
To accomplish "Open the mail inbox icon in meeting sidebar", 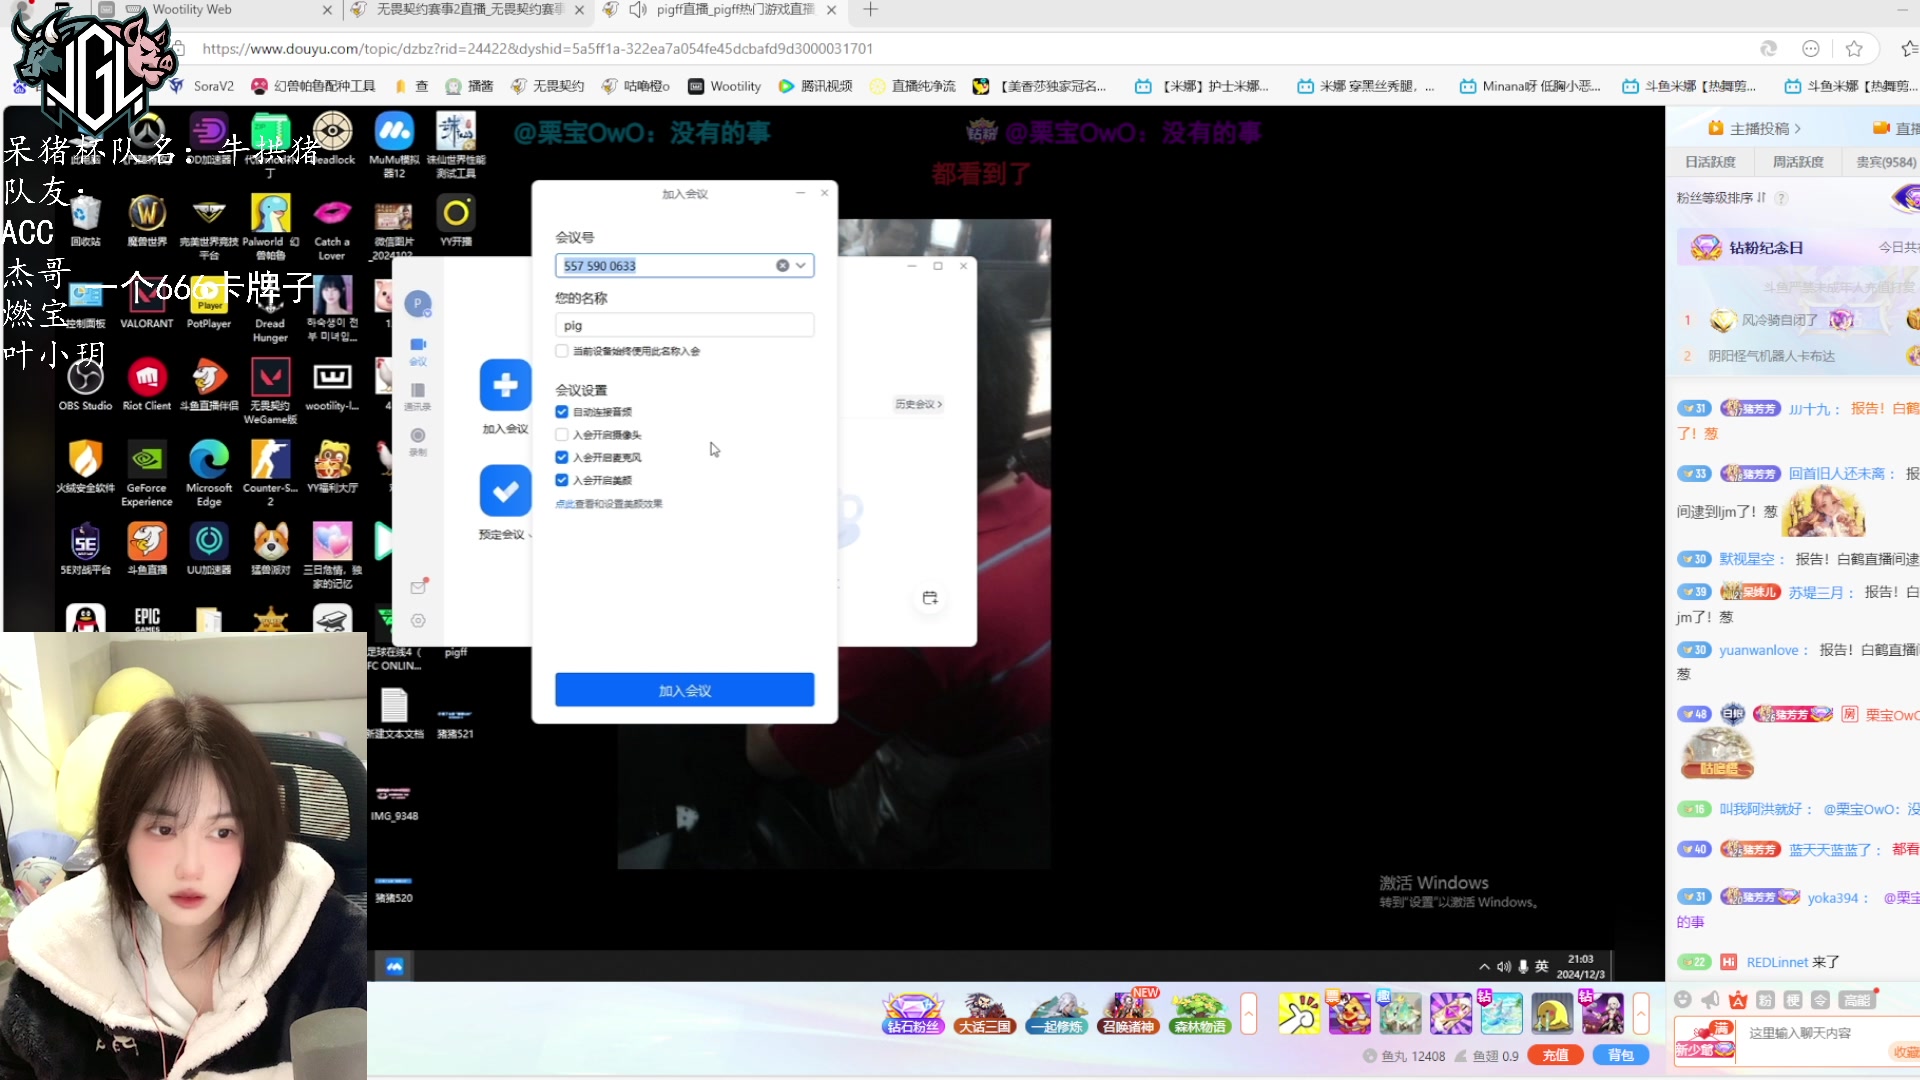I will tap(418, 587).
